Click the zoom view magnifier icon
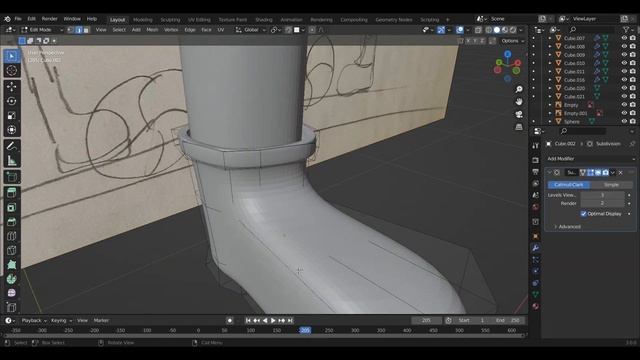 (x=519, y=89)
